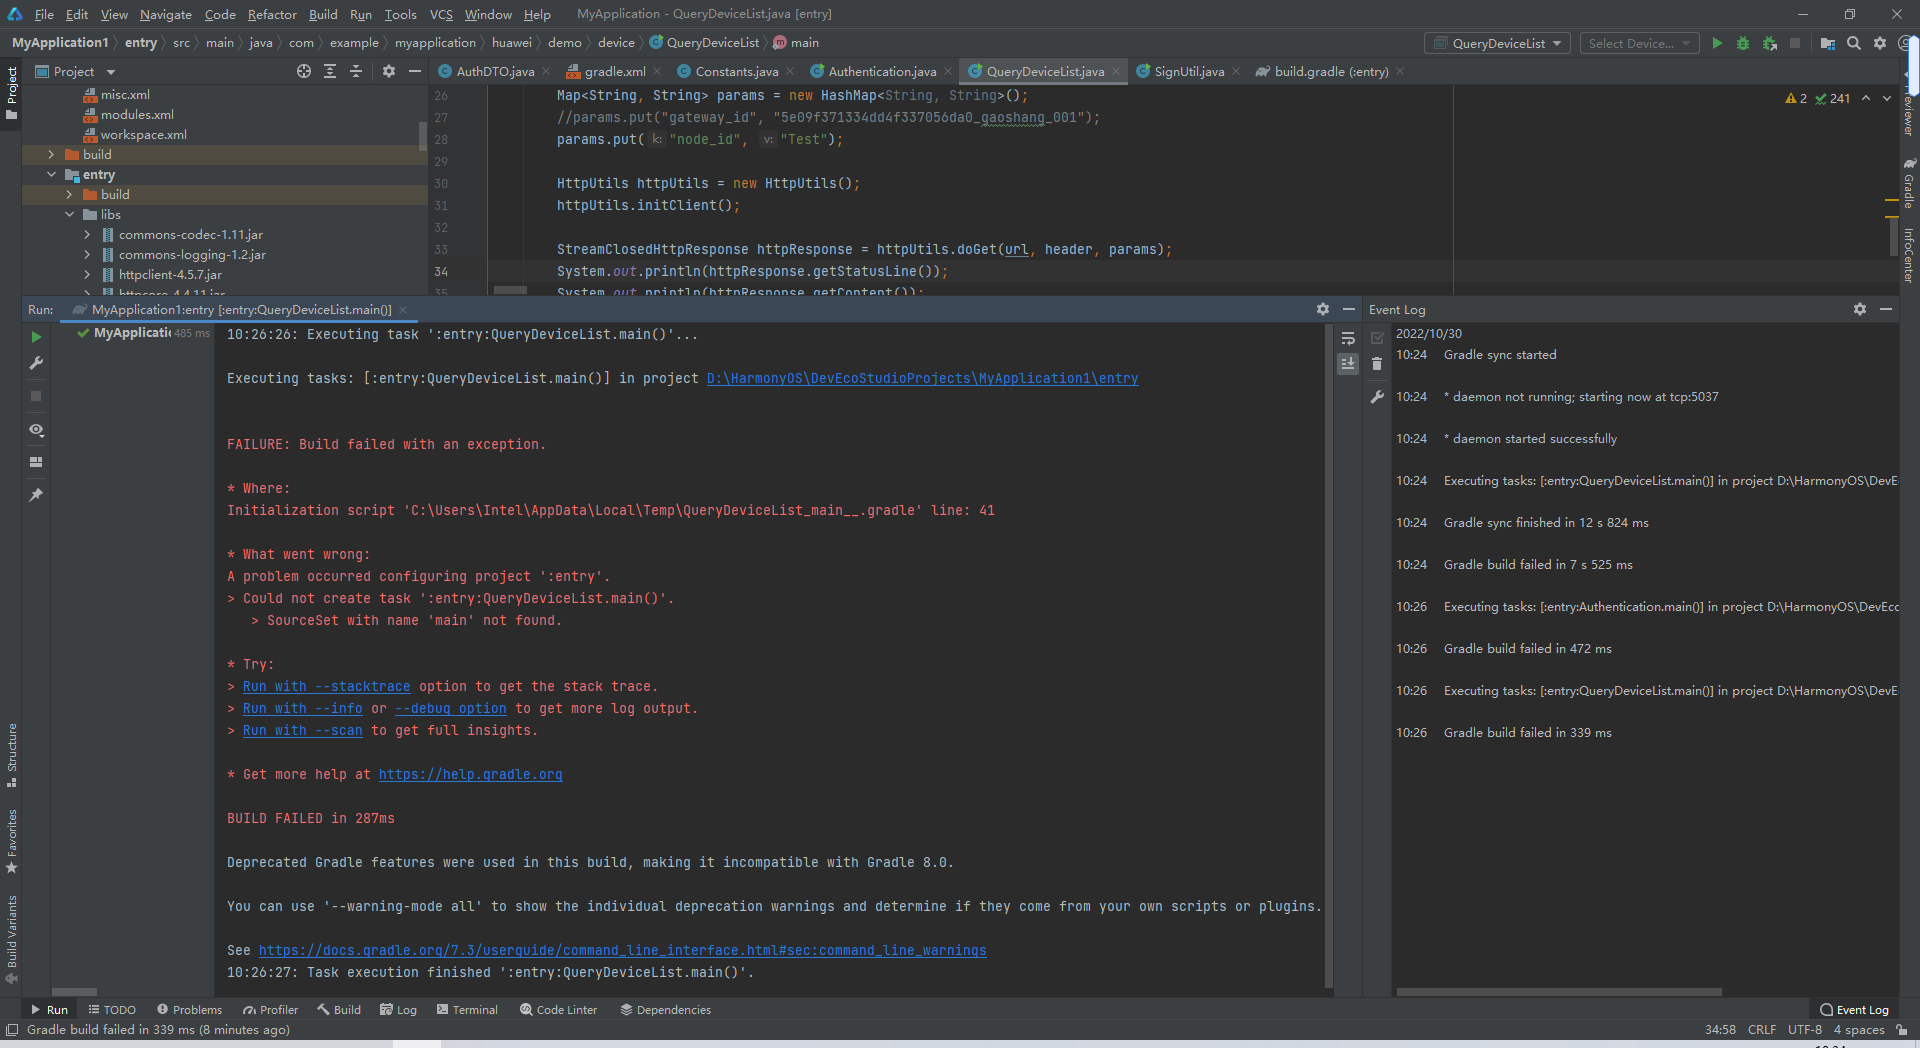Open Dependencies tool window
The width and height of the screenshot is (1920, 1048).
665,1010
